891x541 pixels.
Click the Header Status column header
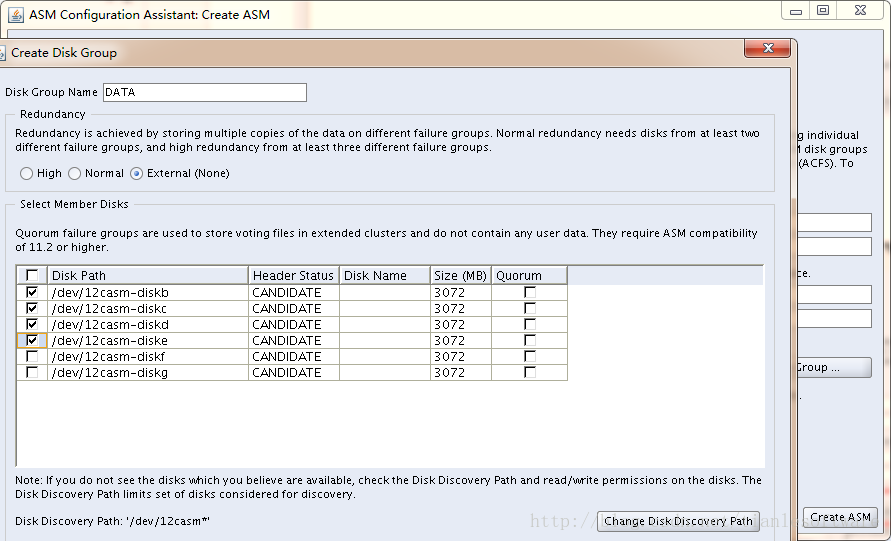pyautogui.click(x=294, y=276)
